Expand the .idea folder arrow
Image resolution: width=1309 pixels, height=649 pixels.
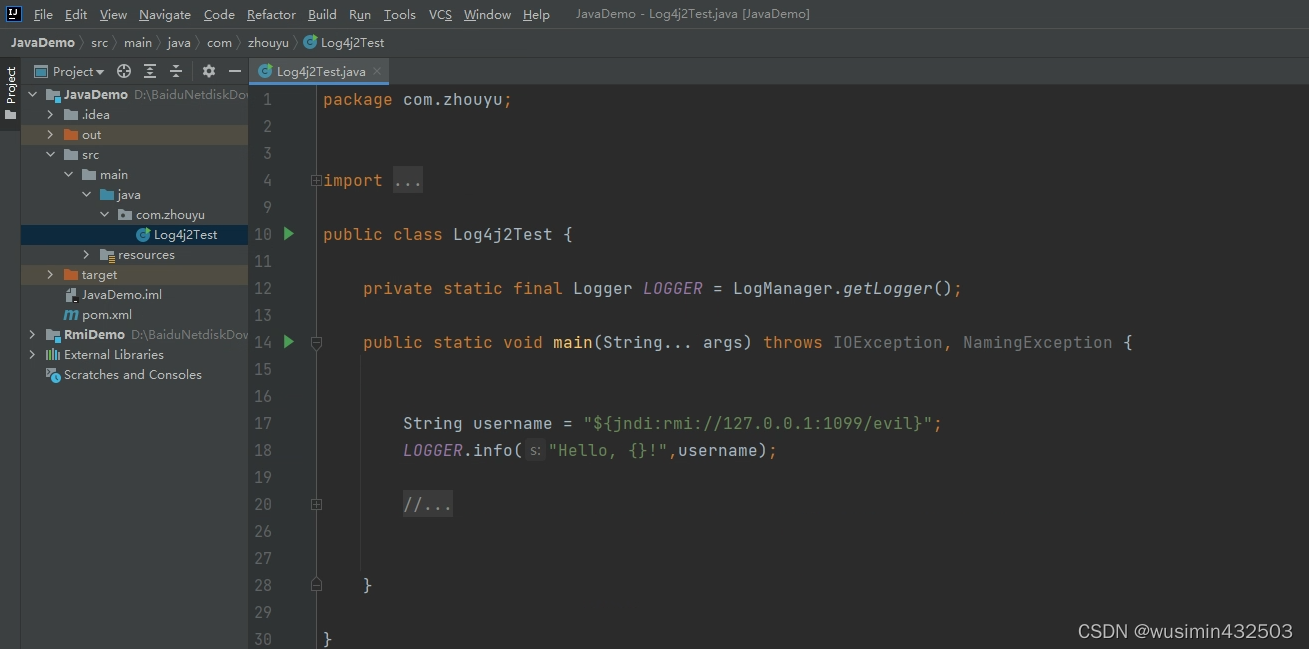[50, 115]
